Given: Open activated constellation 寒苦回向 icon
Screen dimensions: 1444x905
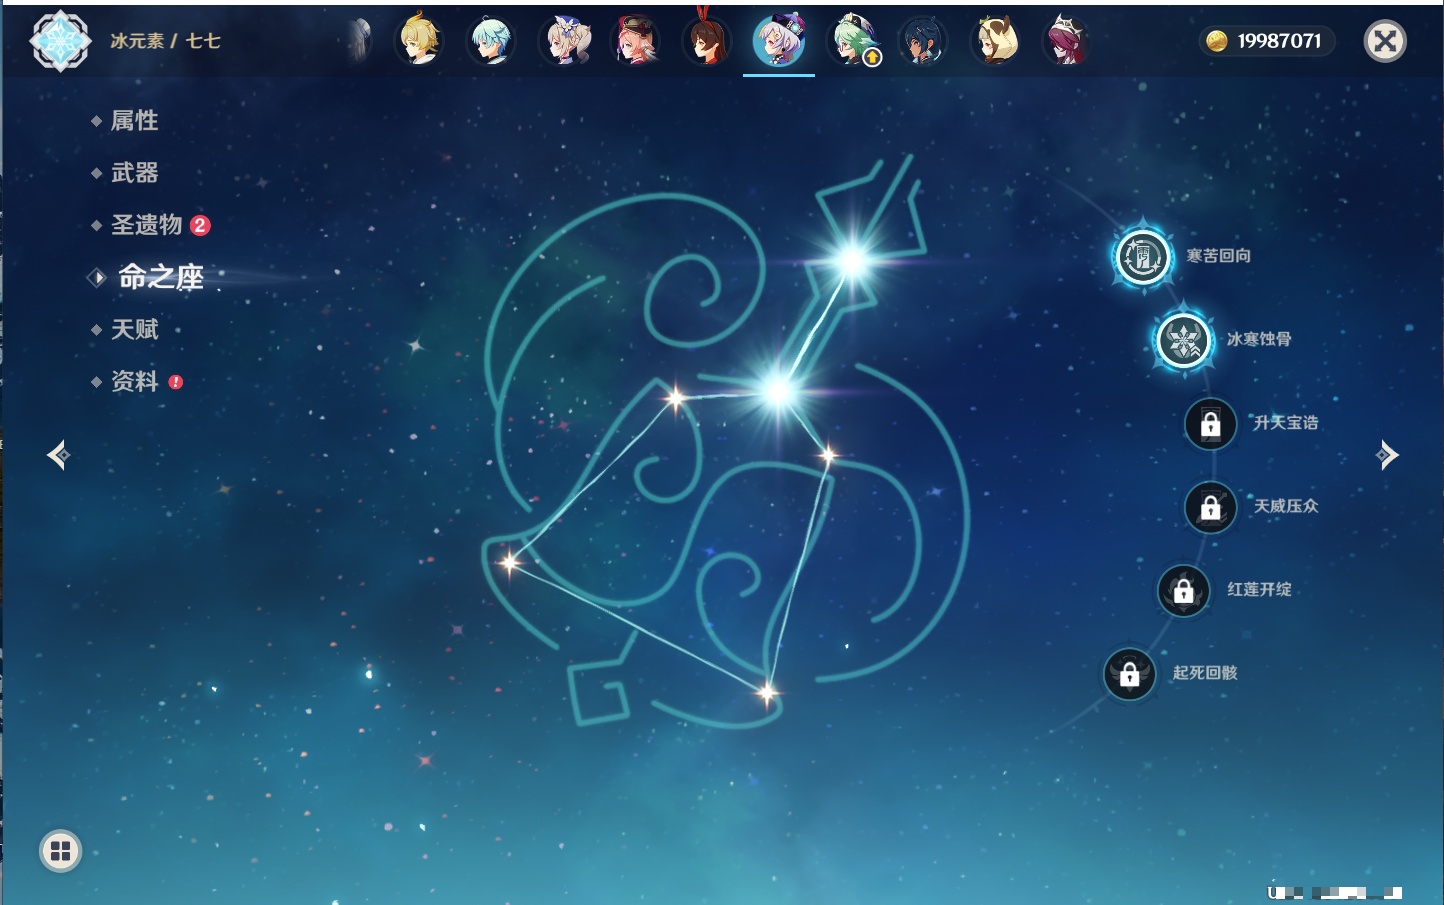Looking at the screenshot, I should pos(1142,257).
